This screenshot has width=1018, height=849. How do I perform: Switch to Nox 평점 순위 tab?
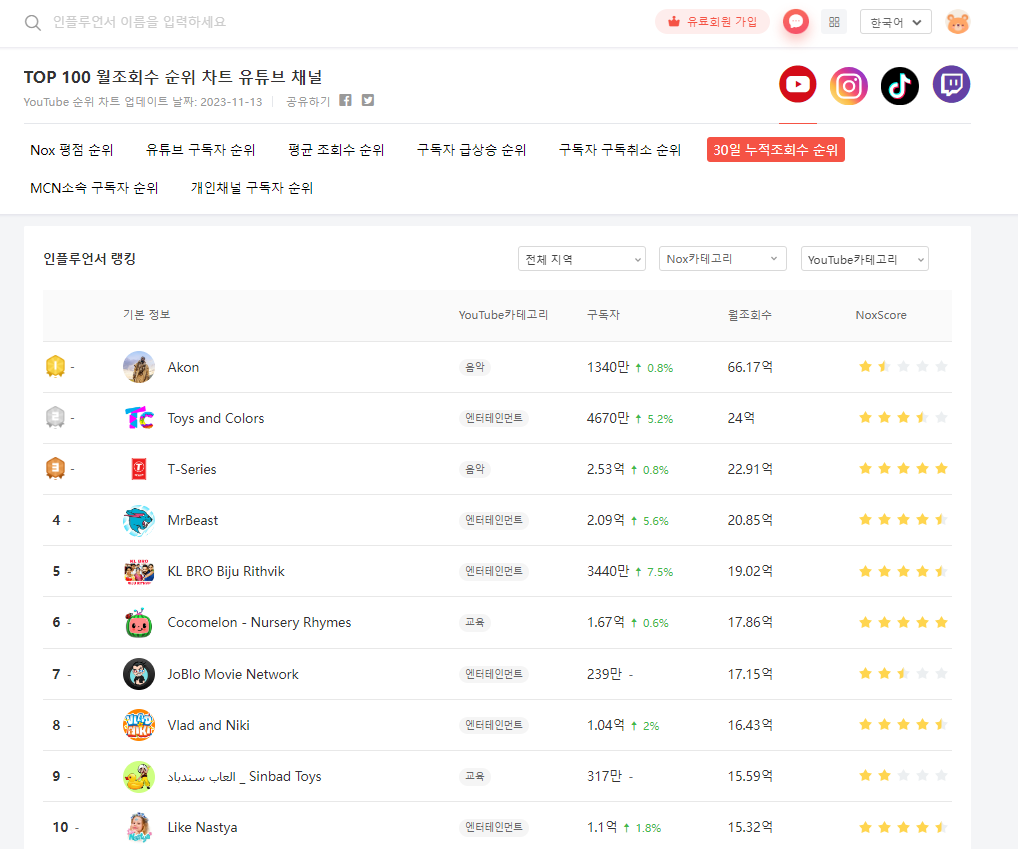pos(71,150)
